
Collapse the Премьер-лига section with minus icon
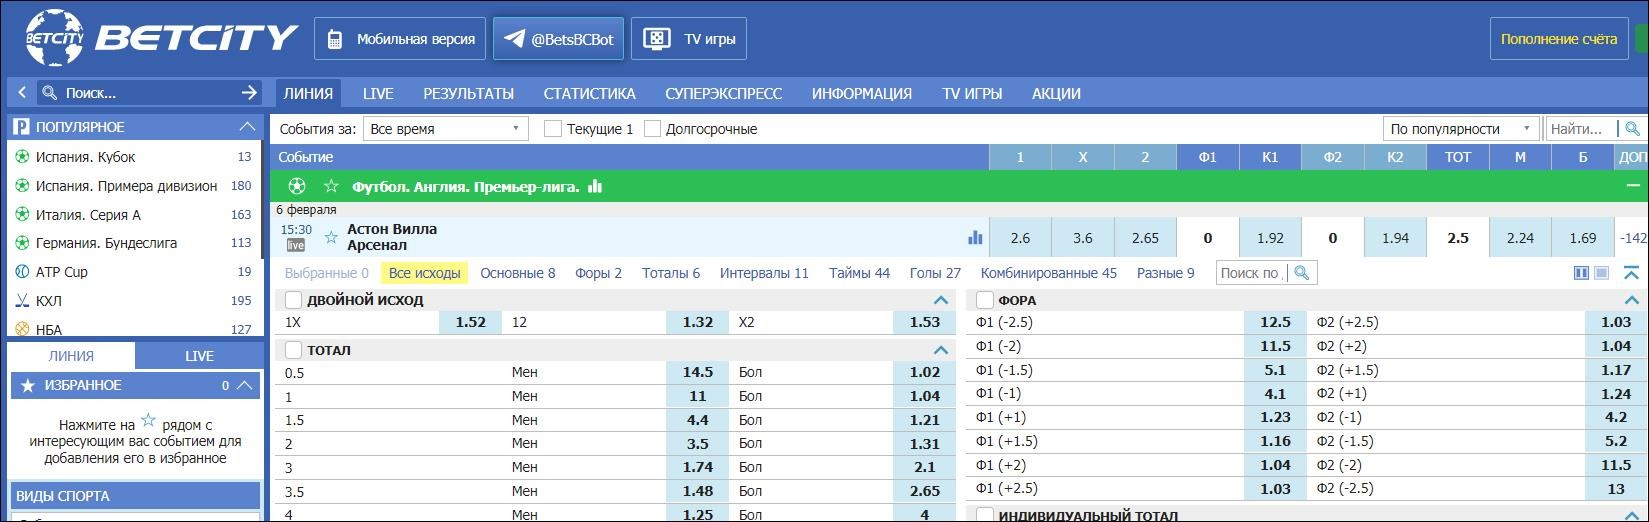[x=1634, y=186]
